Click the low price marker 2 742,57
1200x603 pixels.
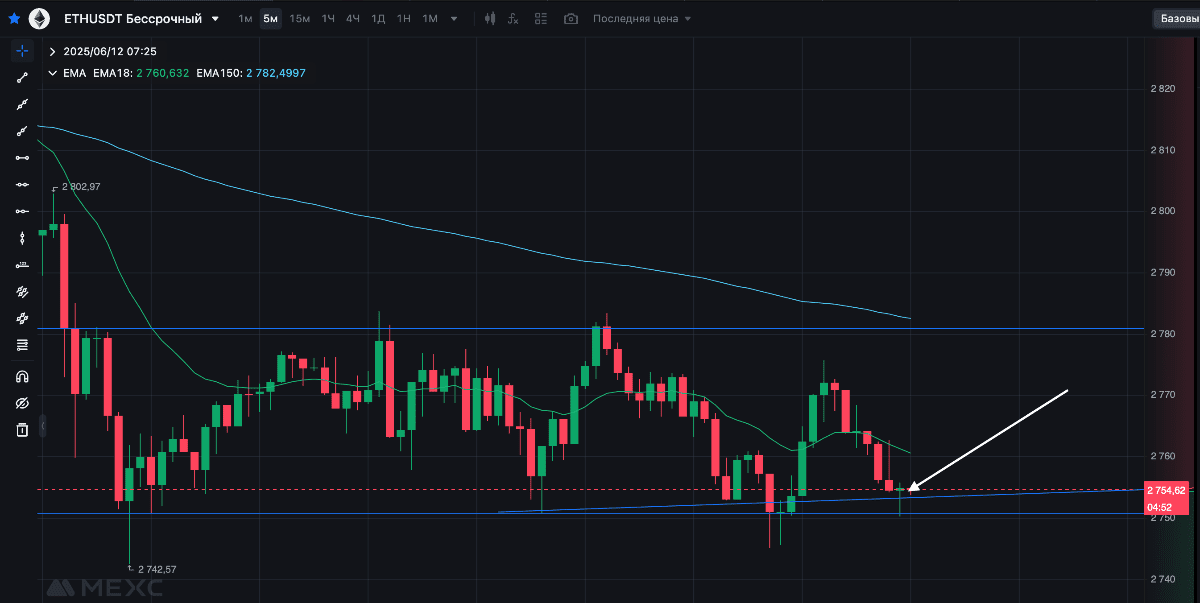[x=157, y=569]
